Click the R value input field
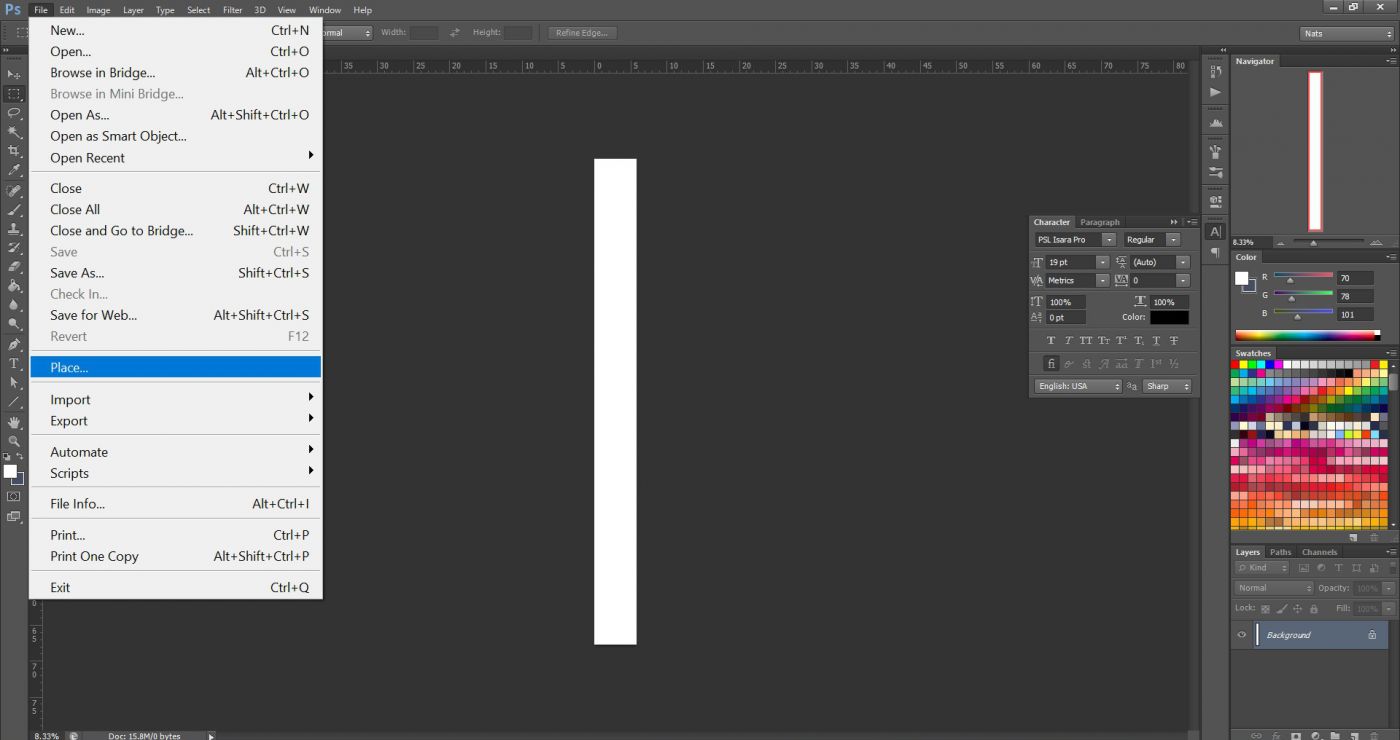 [1355, 278]
